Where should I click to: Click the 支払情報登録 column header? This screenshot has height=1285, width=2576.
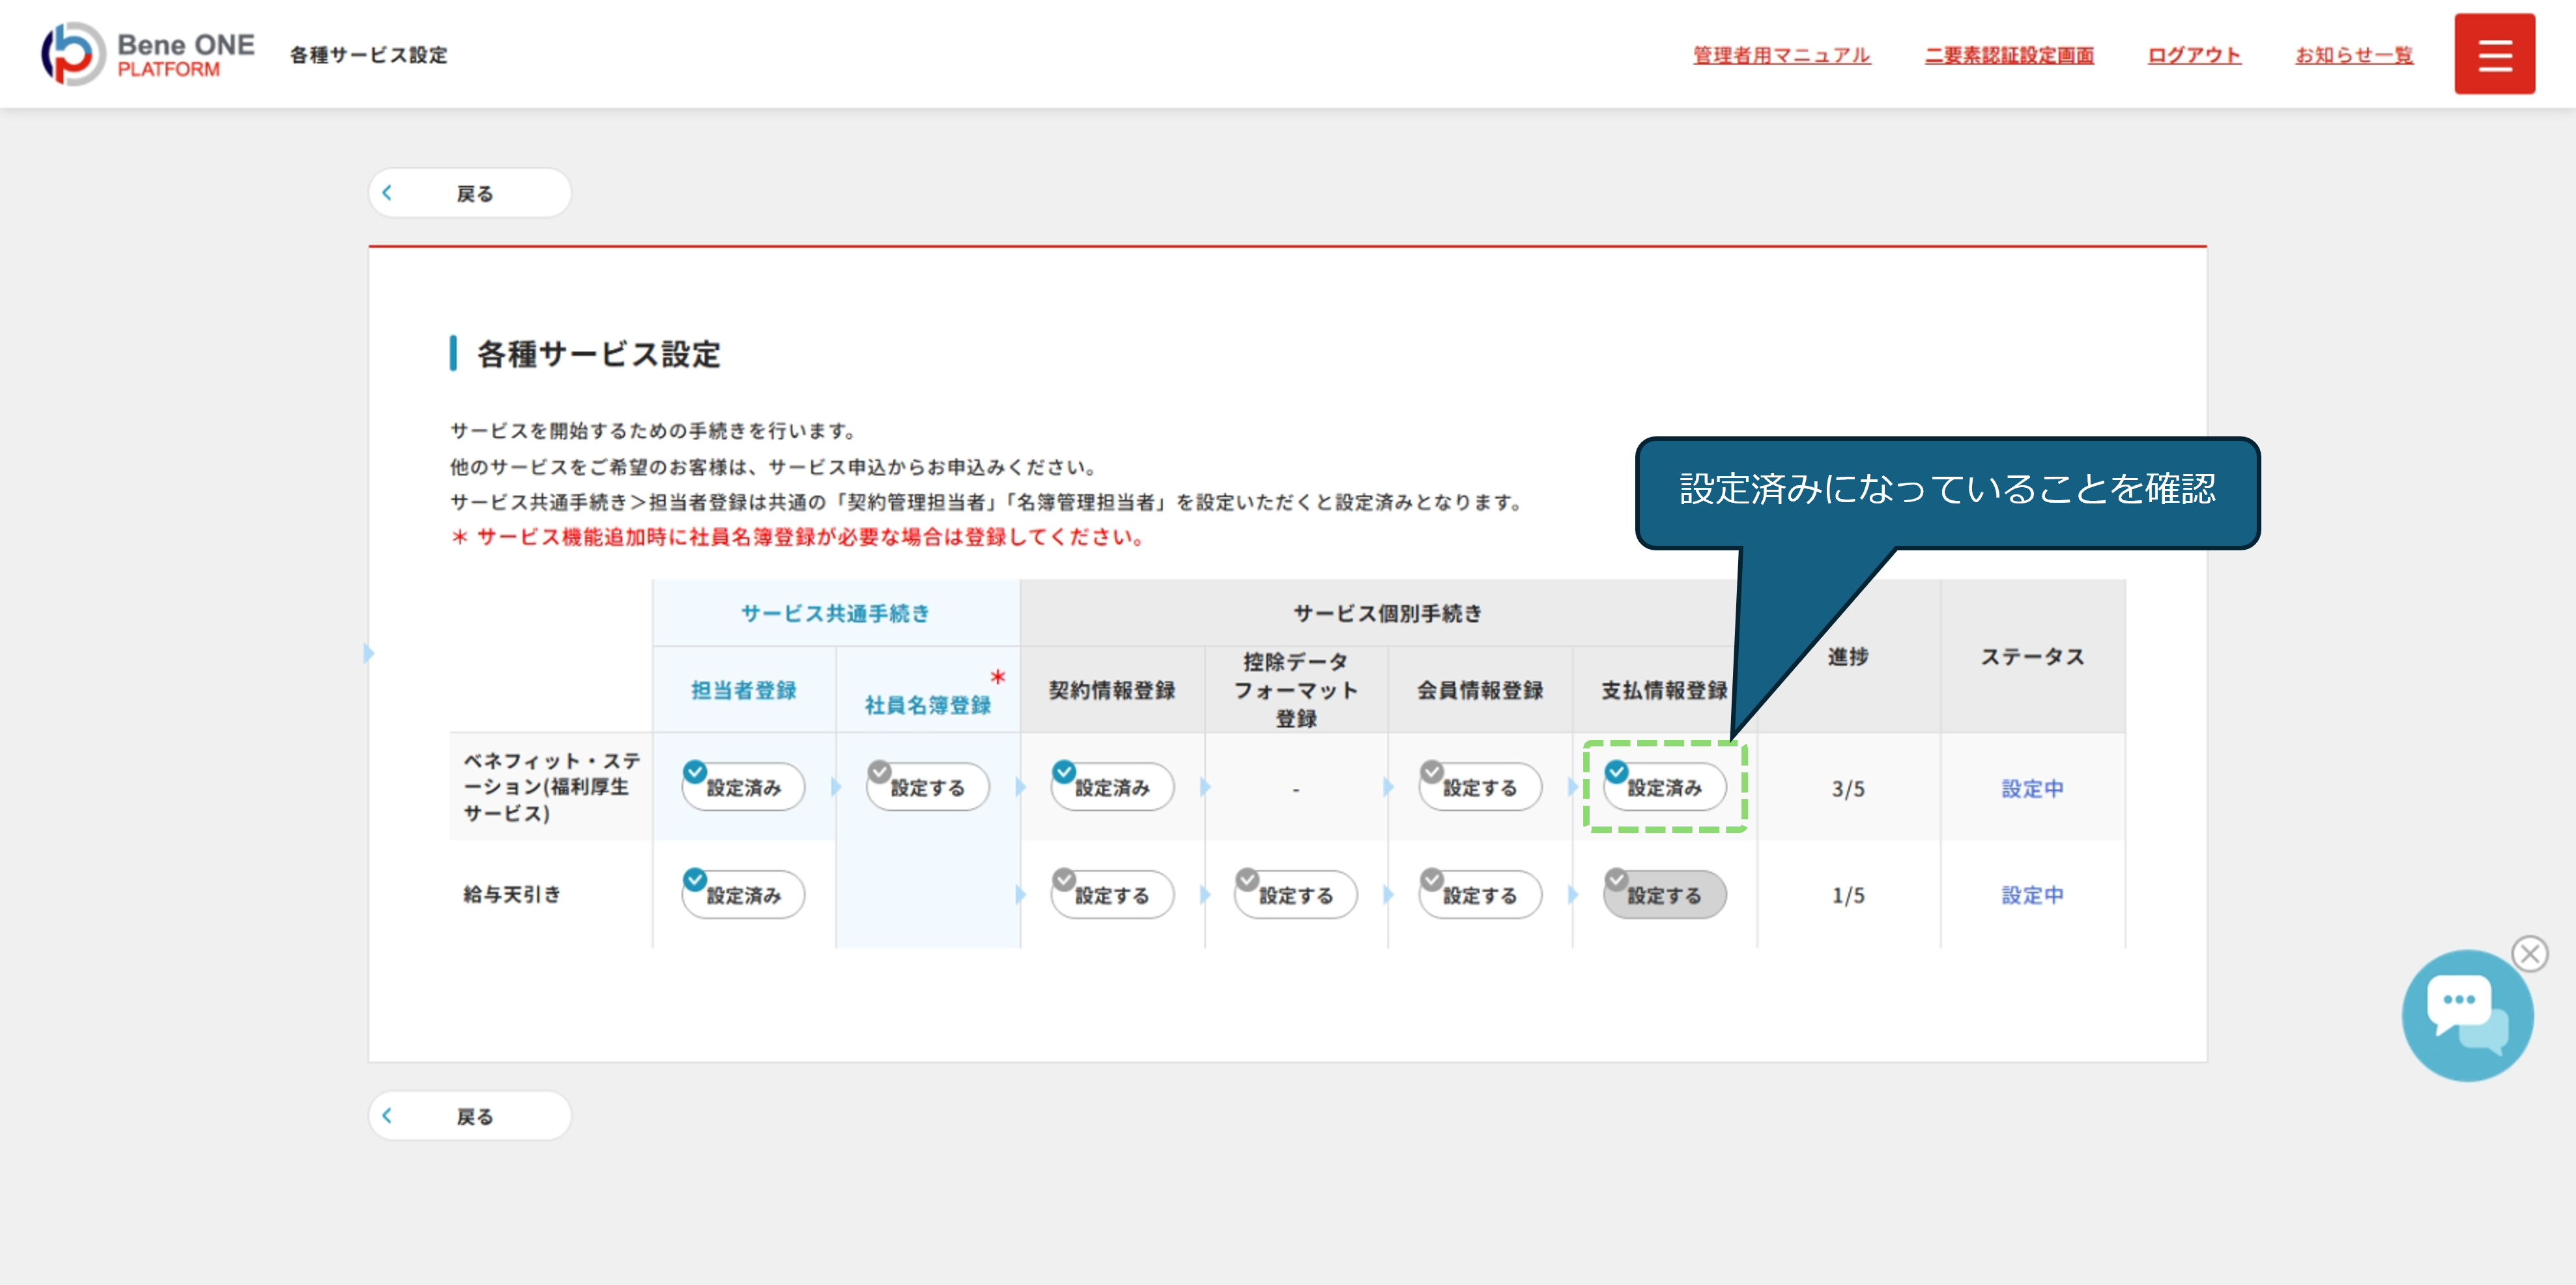(x=1664, y=690)
